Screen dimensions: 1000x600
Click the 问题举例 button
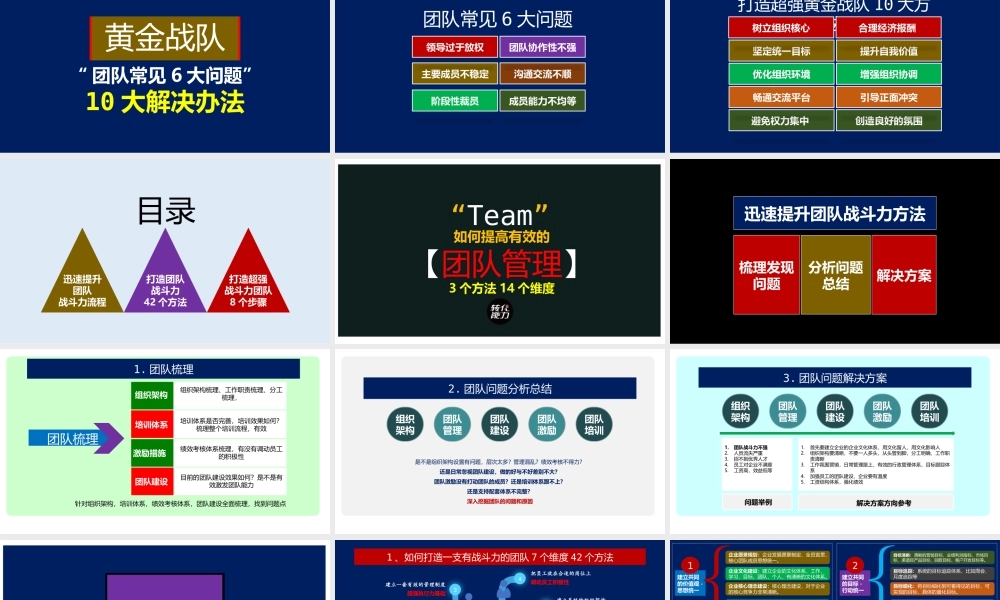(x=760, y=502)
